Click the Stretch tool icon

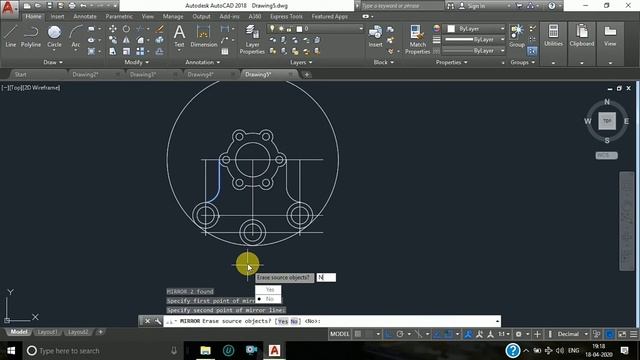pos(113,51)
